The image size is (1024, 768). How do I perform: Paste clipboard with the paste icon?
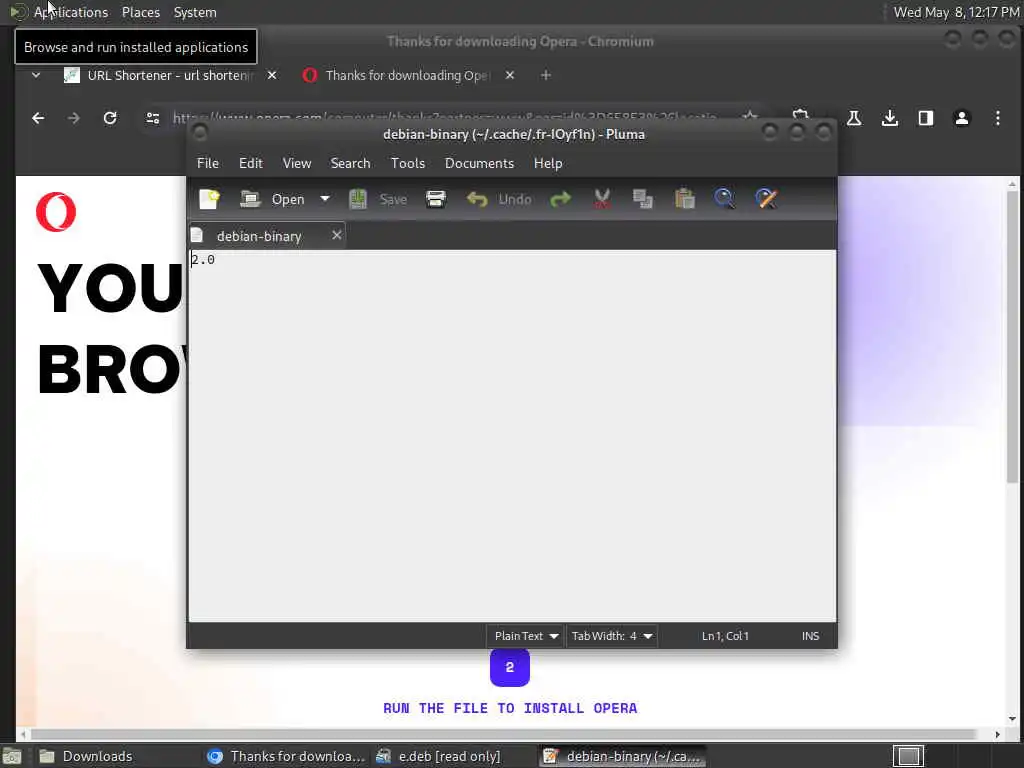(684, 199)
